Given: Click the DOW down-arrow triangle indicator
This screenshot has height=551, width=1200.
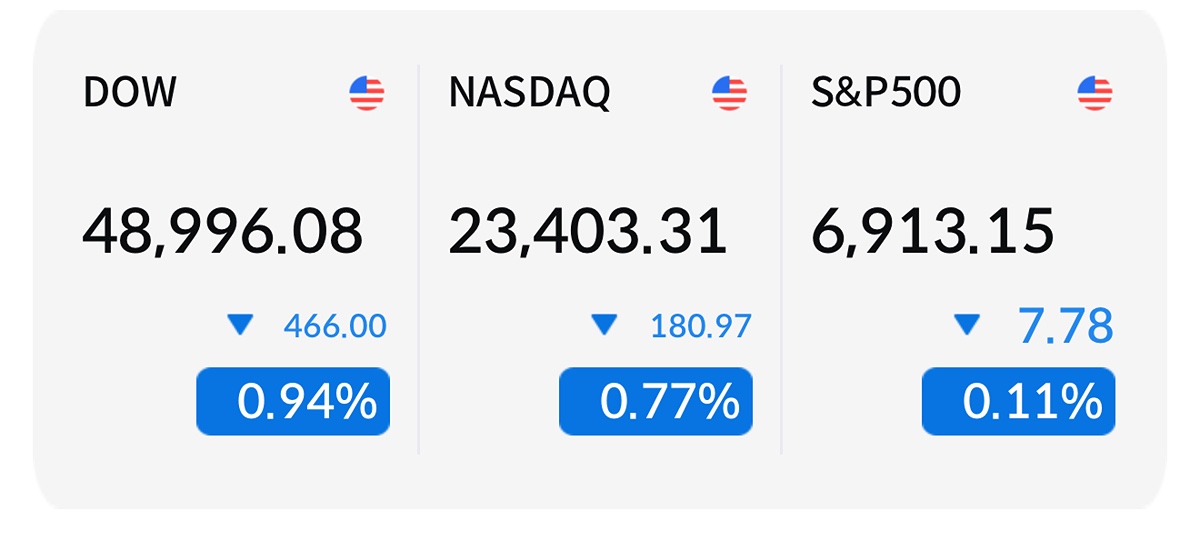Looking at the screenshot, I should pos(240,324).
